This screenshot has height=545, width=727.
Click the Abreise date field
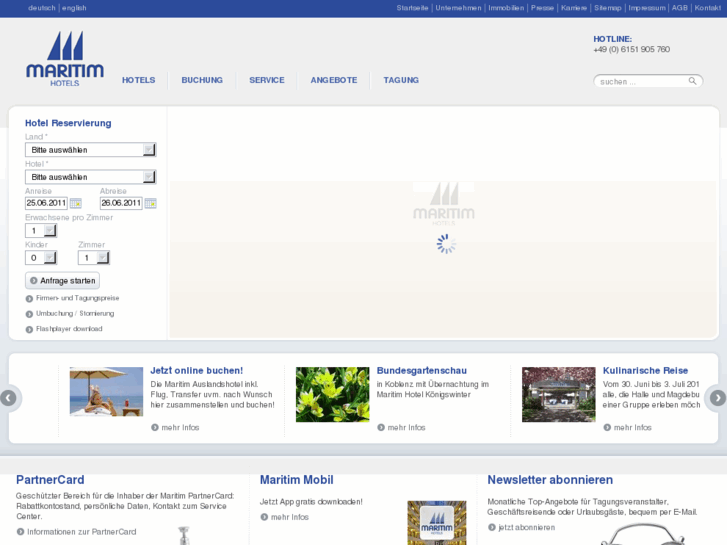coord(121,203)
